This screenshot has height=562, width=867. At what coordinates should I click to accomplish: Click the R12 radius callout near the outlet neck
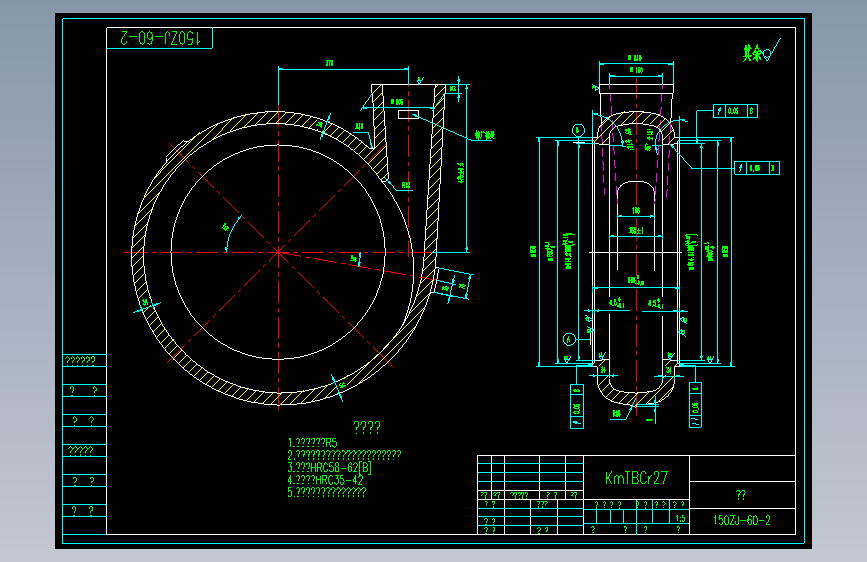coord(406,185)
